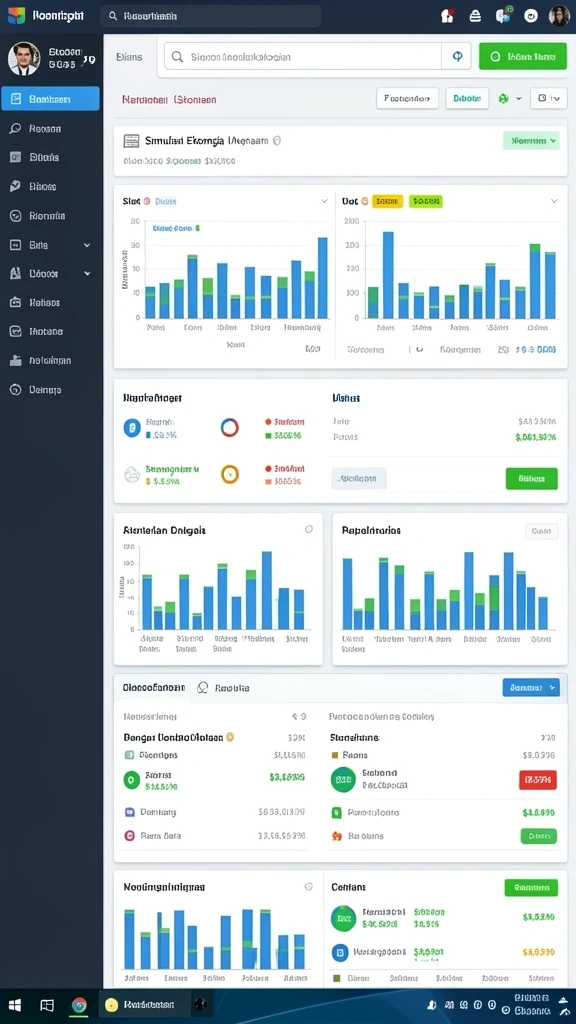Click the green button at the stats card's bottom right
The image size is (576, 1024).
[x=532, y=478]
